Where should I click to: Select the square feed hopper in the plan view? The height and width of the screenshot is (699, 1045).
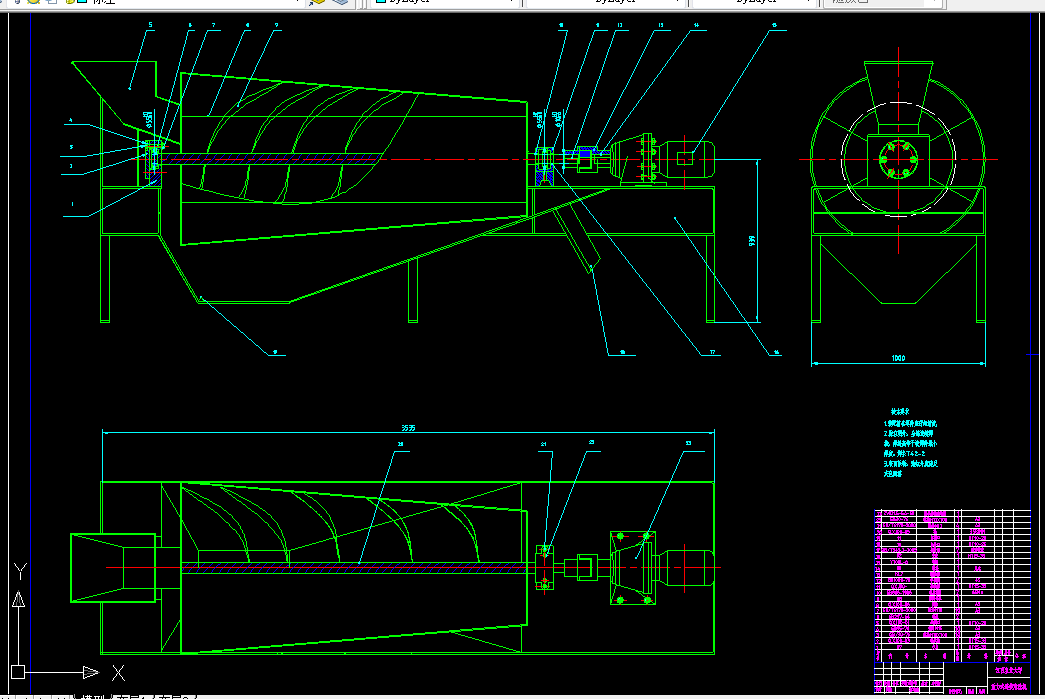point(113,568)
